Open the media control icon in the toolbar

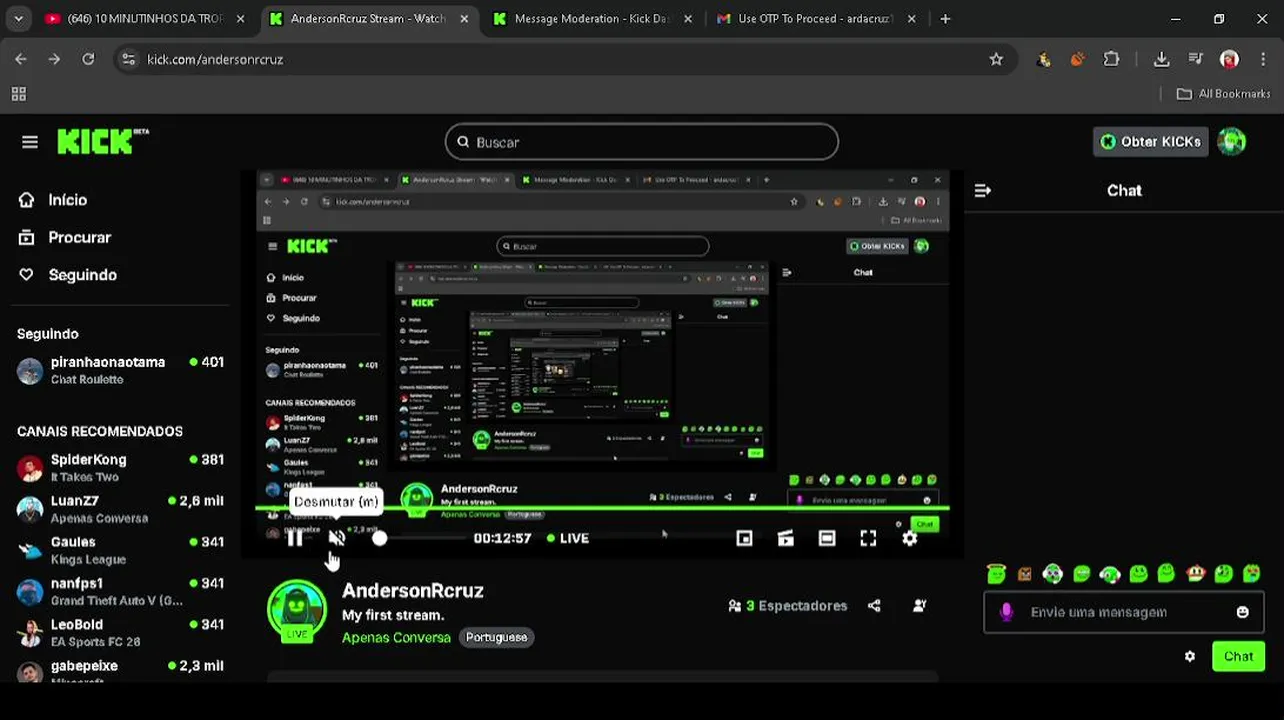point(1196,59)
